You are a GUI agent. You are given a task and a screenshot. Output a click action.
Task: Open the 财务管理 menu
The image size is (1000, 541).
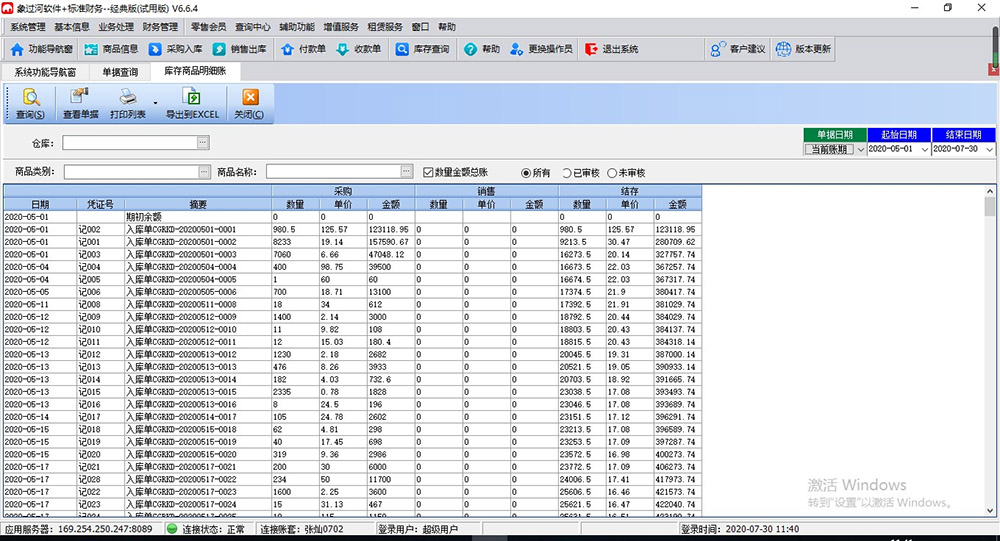point(160,27)
